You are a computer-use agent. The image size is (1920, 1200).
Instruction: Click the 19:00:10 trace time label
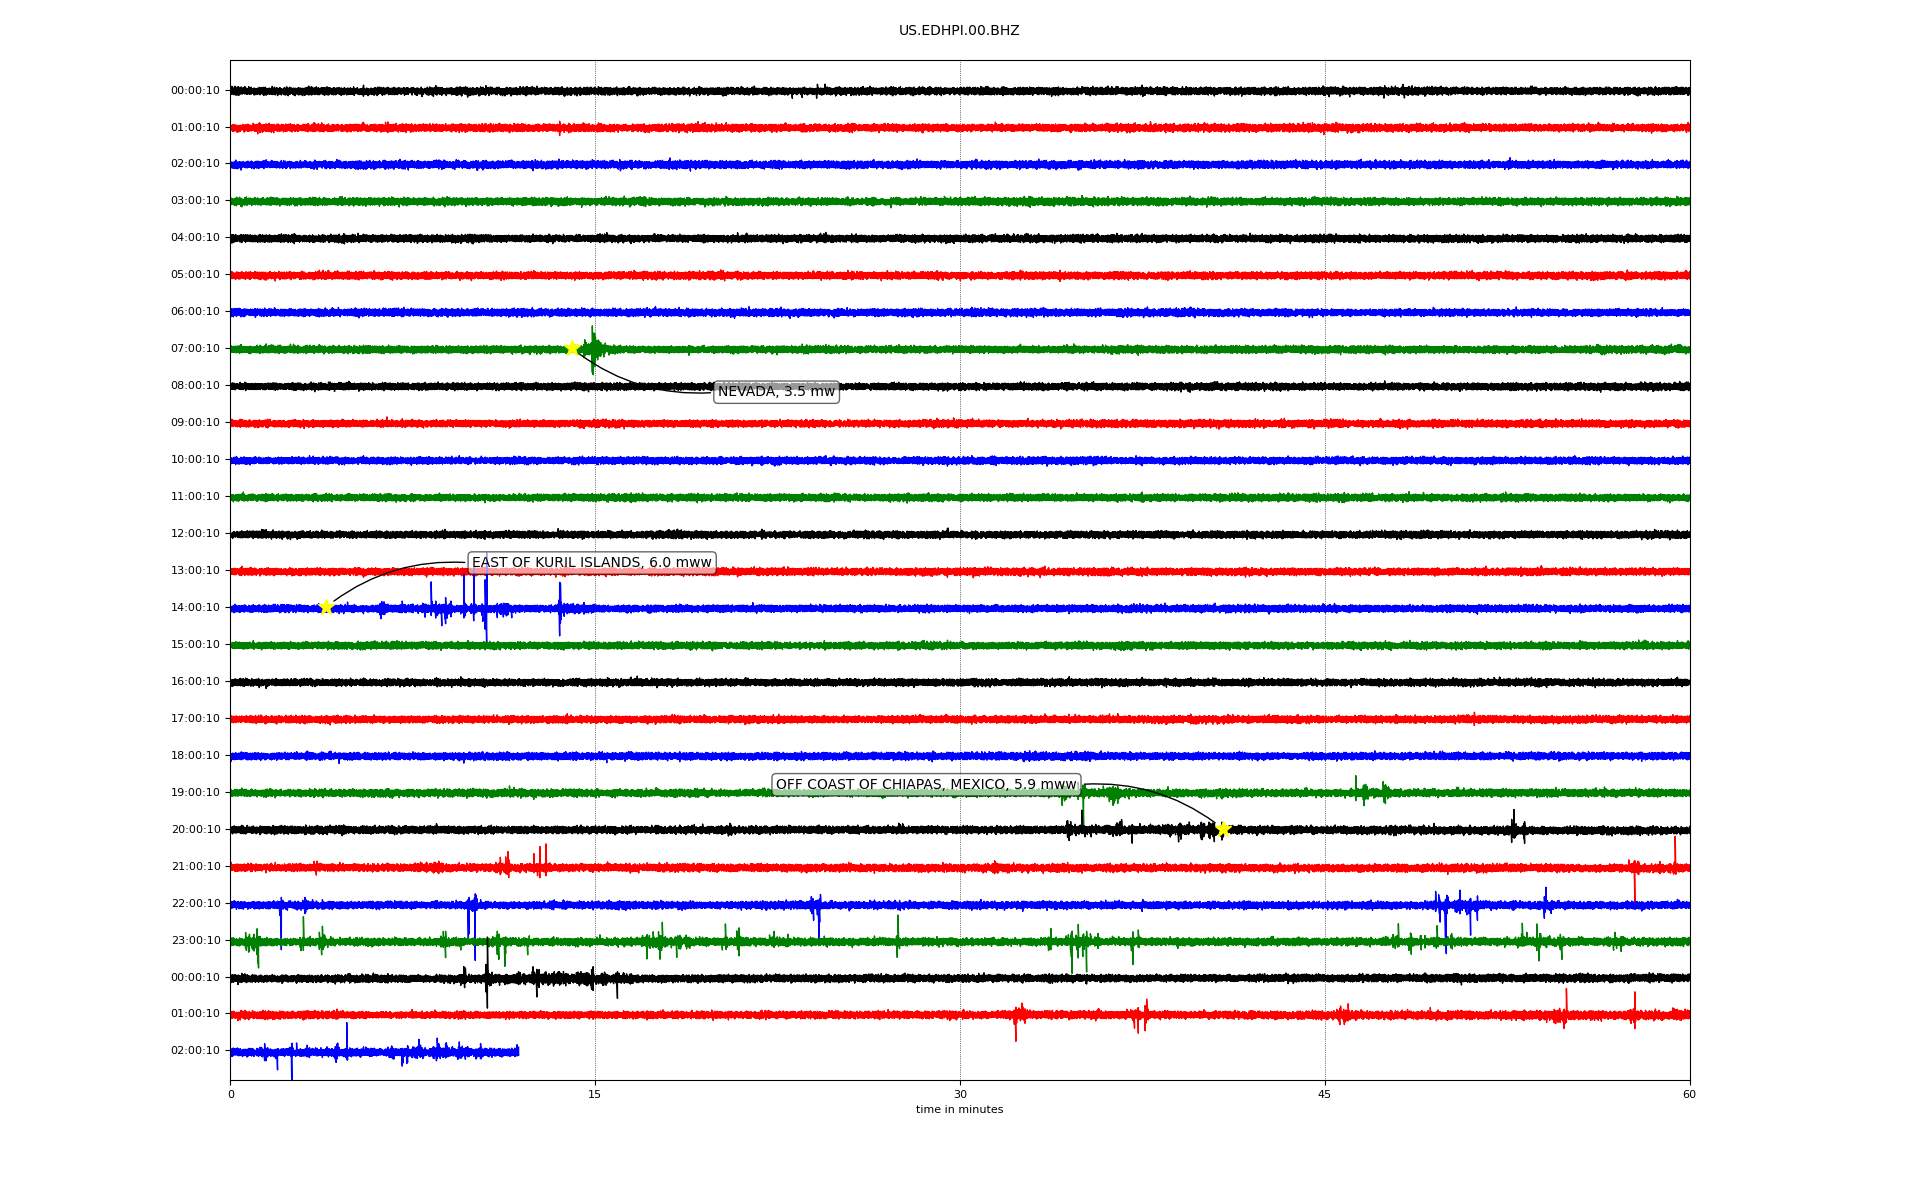(x=195, y=793)
